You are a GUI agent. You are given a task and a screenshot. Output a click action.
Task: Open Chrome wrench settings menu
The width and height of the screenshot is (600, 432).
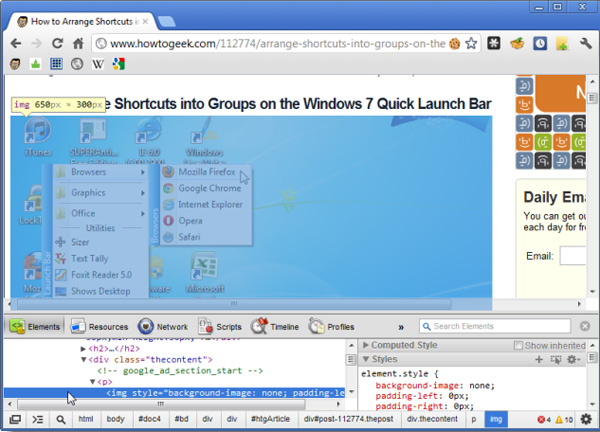coord(586,44)
